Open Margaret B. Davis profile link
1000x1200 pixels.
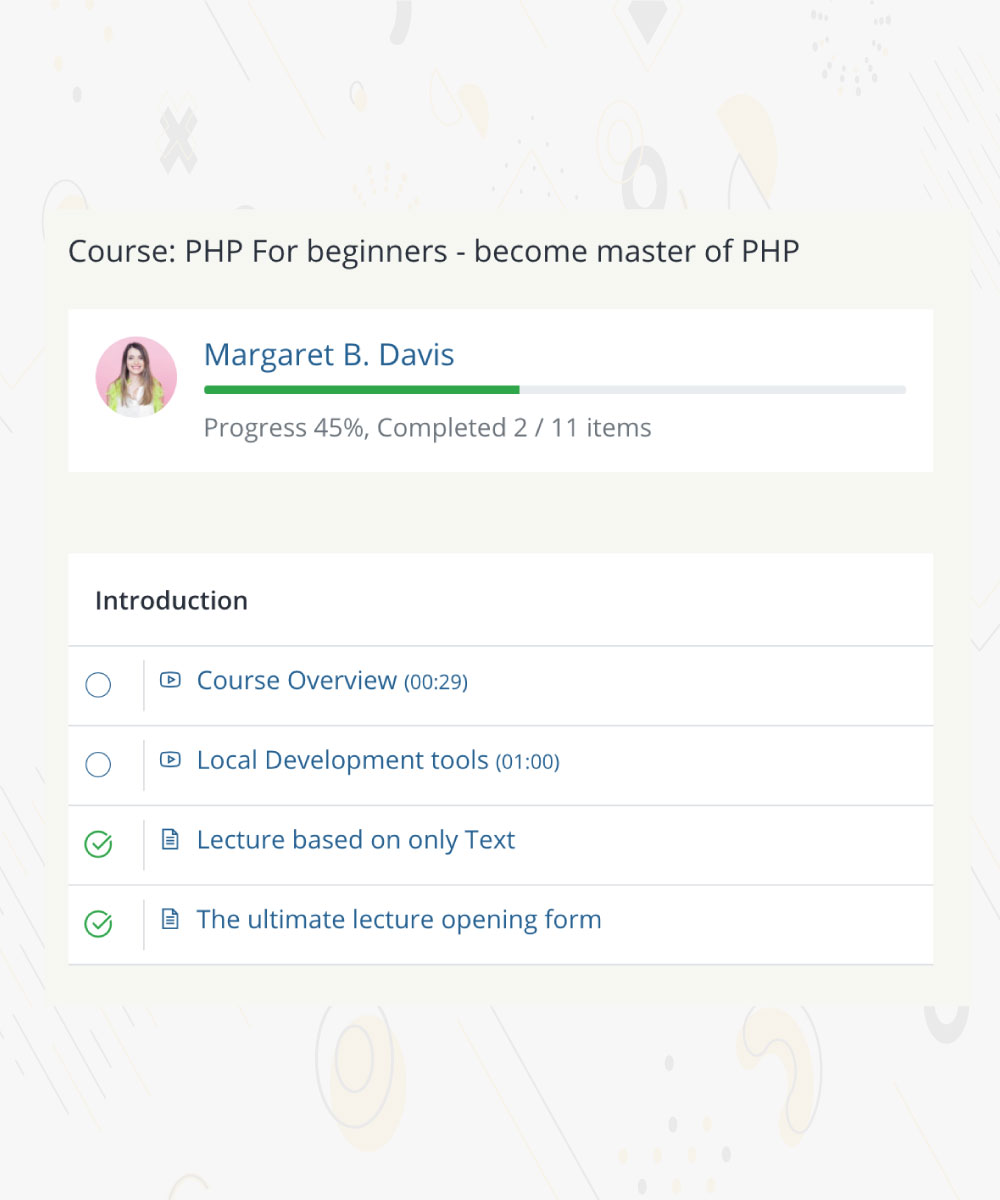coord(329,354)
